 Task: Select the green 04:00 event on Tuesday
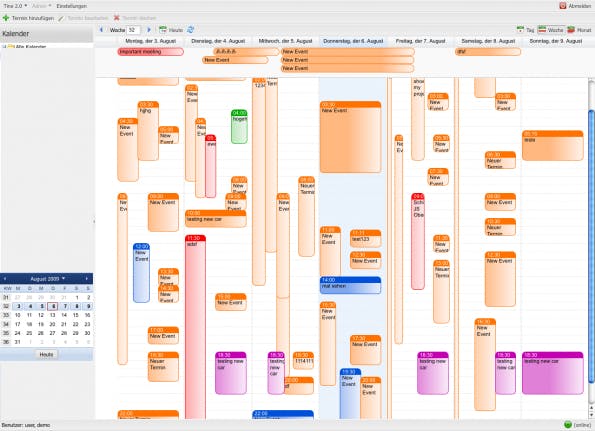[x=239, y=127]
